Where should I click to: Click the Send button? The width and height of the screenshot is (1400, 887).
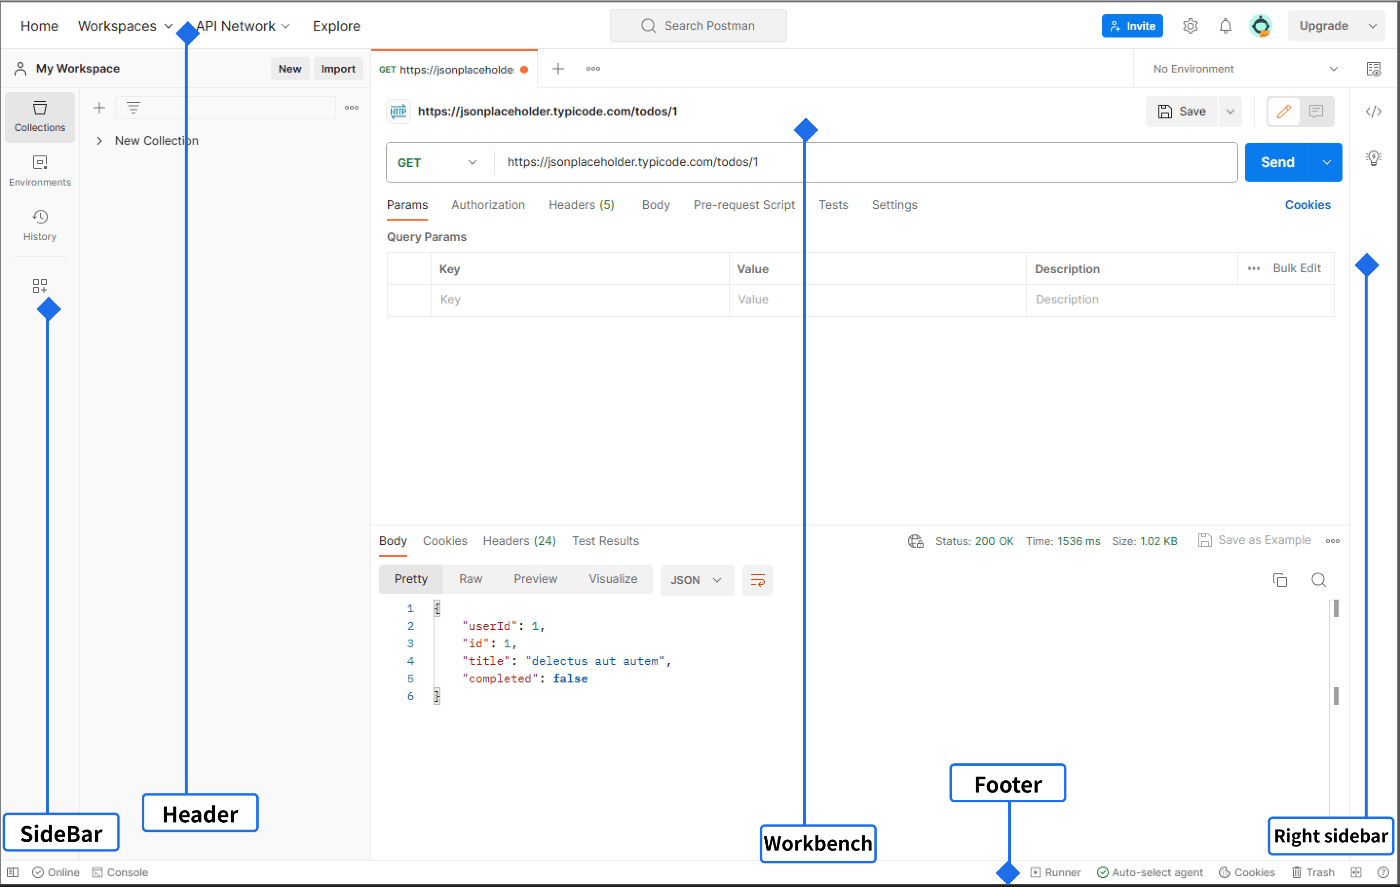pos(1278,162)
